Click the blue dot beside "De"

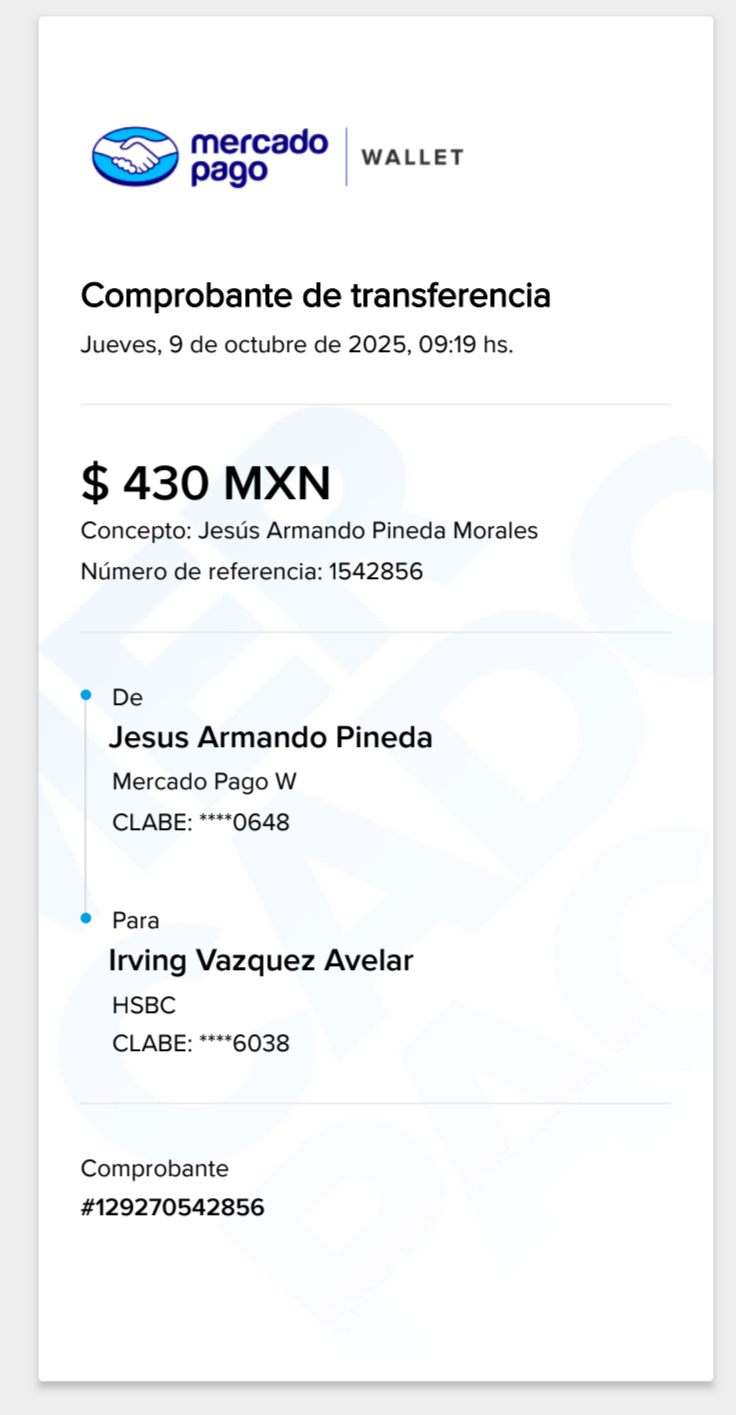86,694
